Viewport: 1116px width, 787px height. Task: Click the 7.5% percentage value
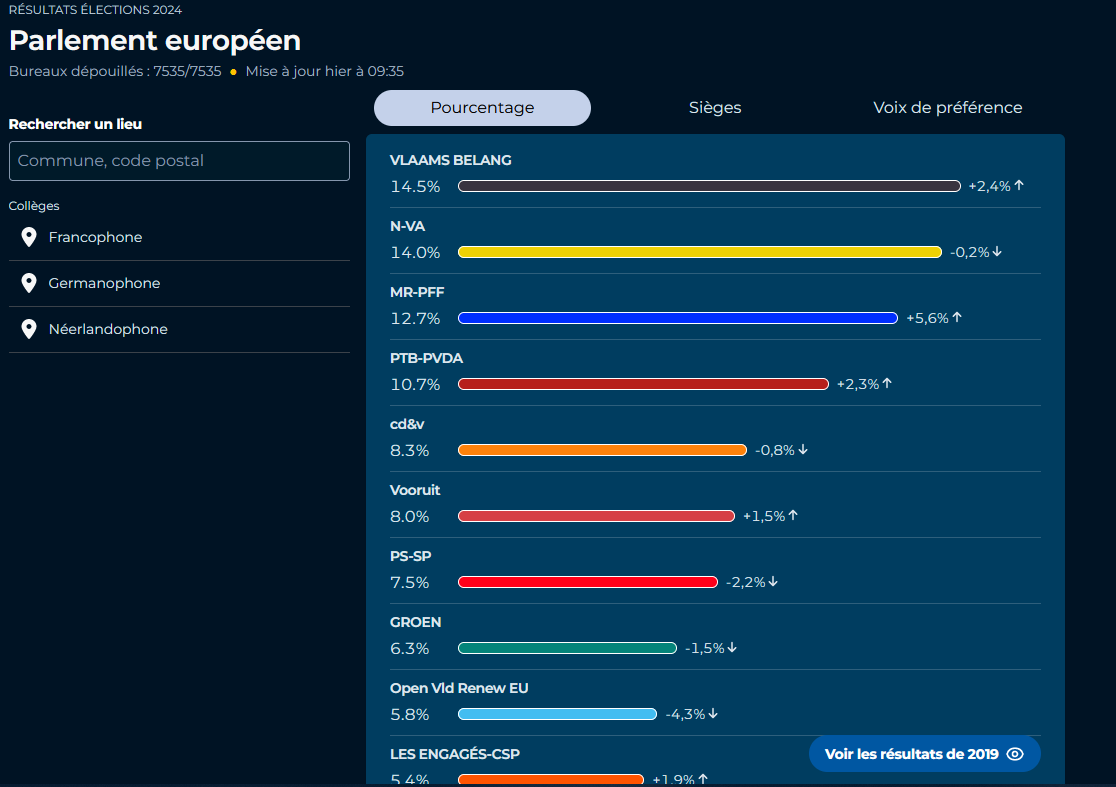click(x=410, y=583)
